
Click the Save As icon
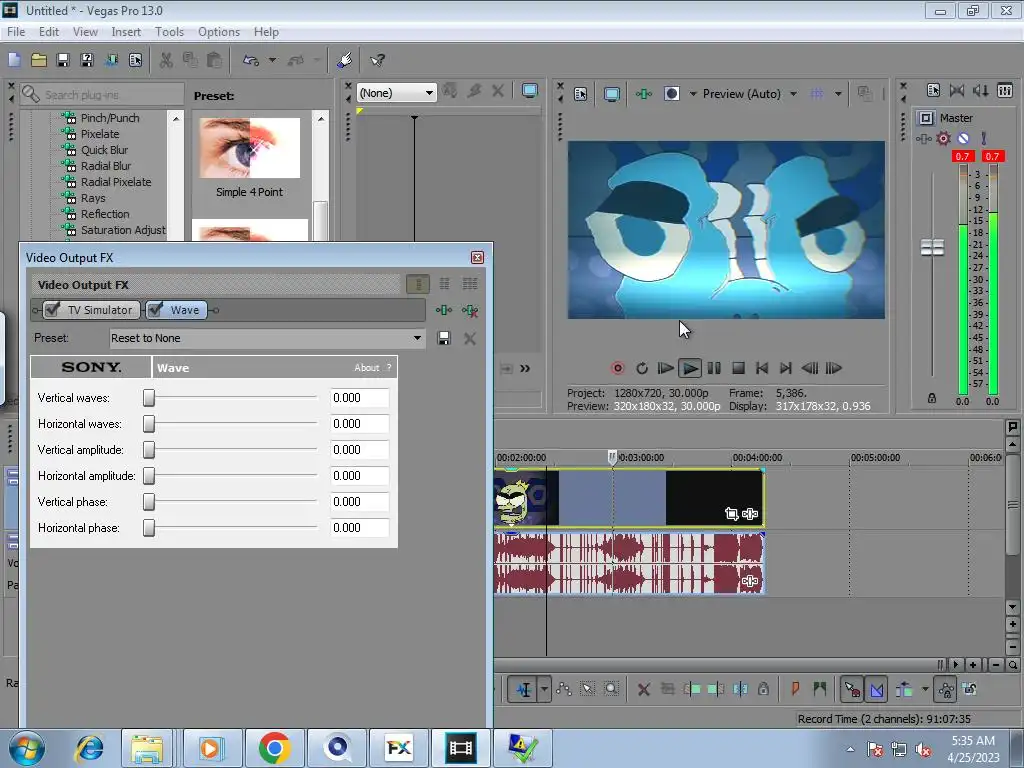pos(87,60)
